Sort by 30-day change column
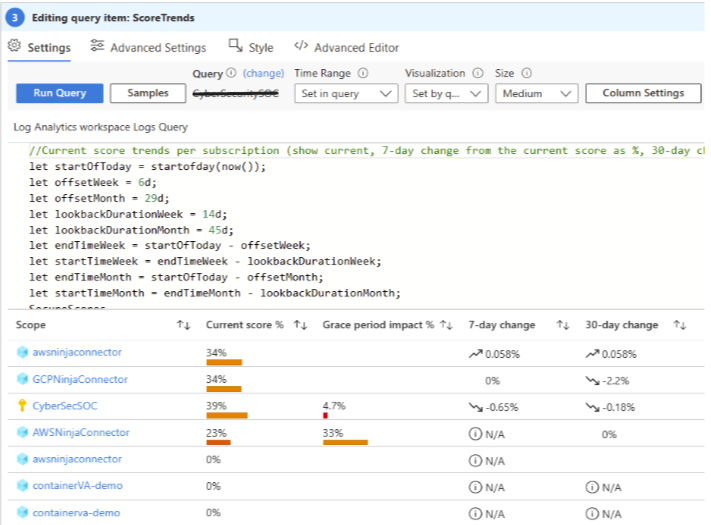 coord(680,325)
